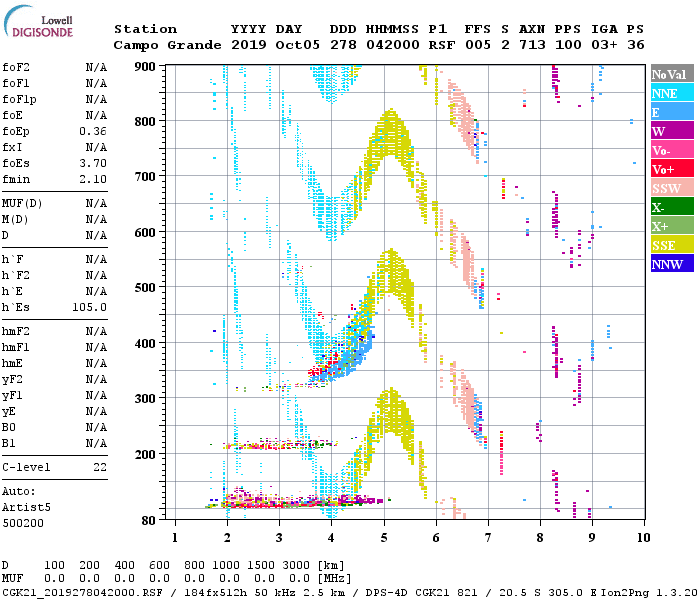Click the B1 parameter label

click(x=8, y=443)
